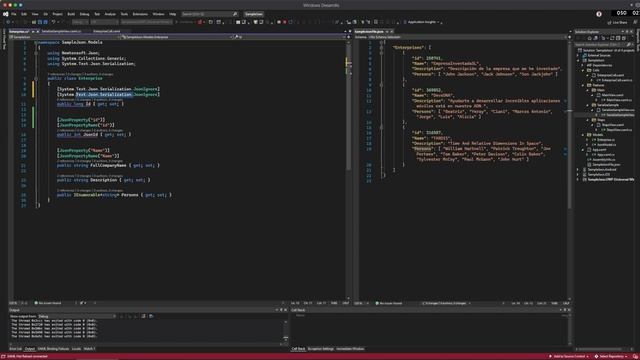Open the Debug solution configuration dropdown
Viewport: 640px width, 360px height.
(80, 22)
